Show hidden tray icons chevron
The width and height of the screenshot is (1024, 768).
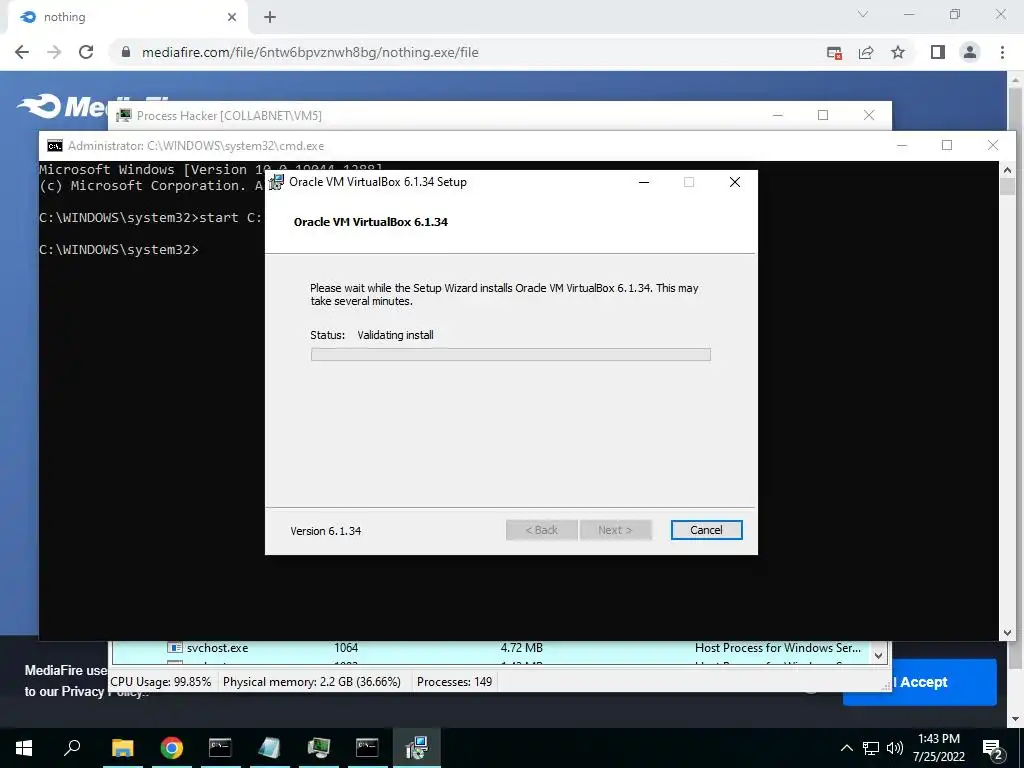pos(846,748)
